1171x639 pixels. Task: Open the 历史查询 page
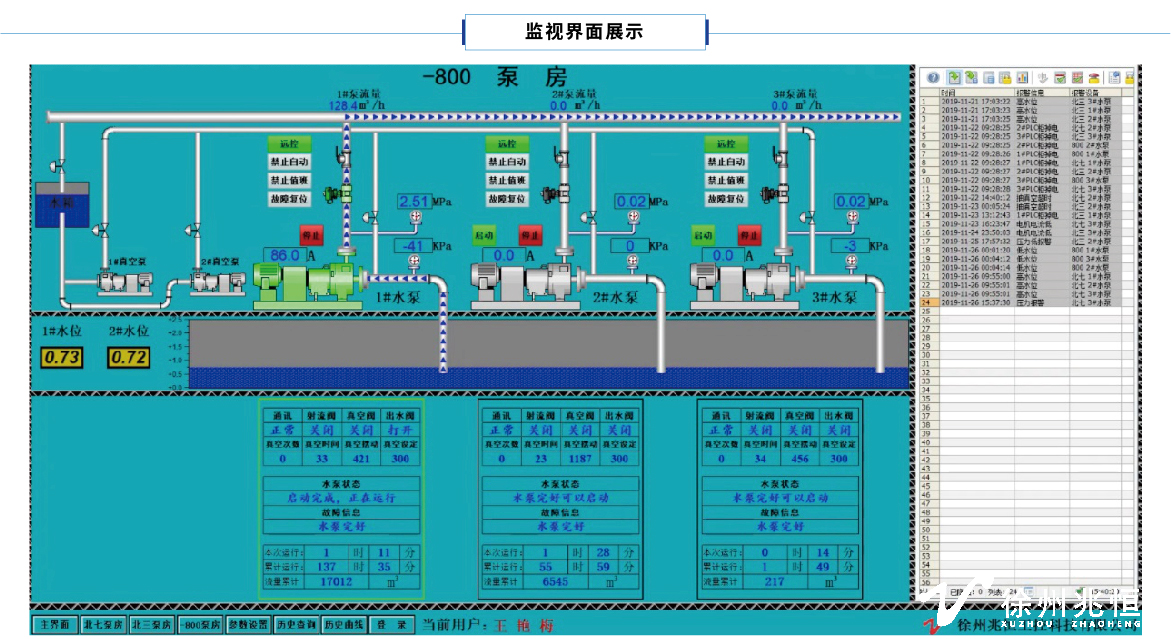(297, 625)
